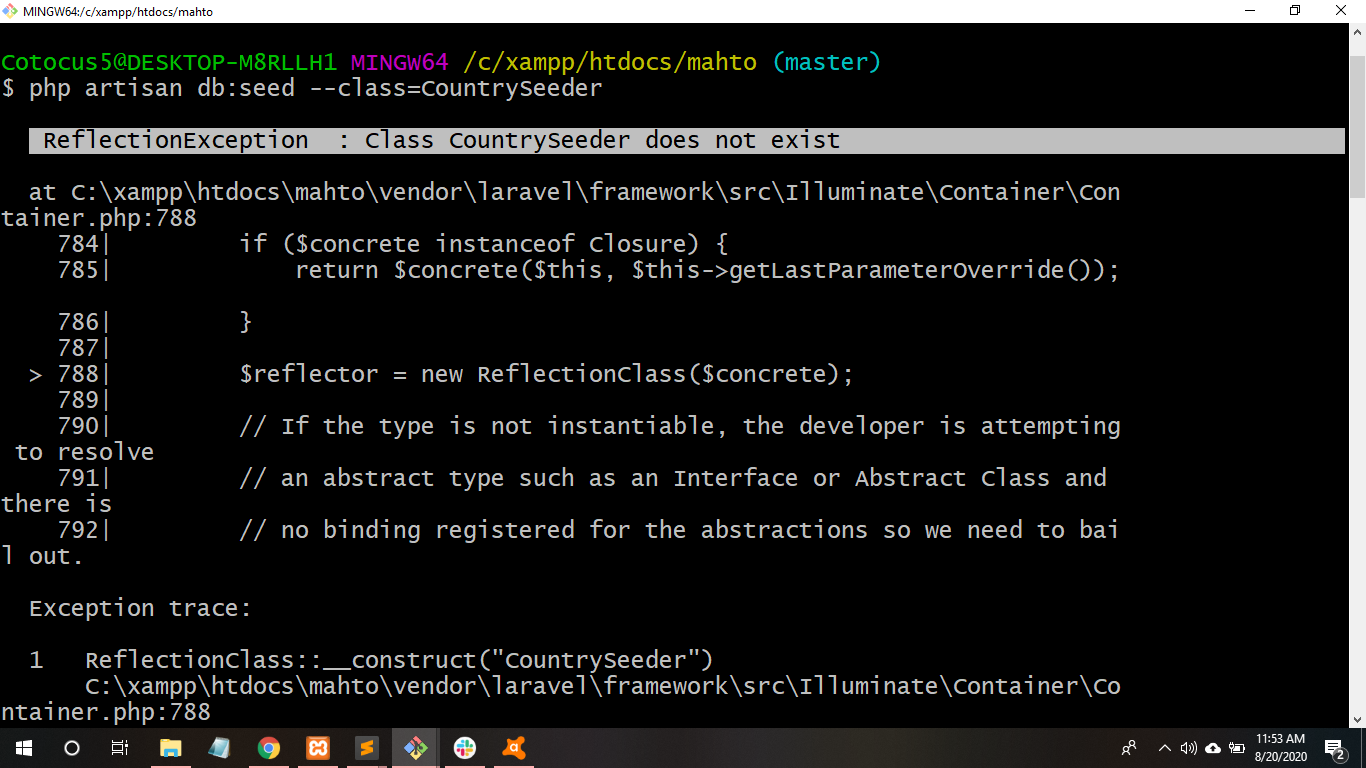Click the Git Bash icon in the title bar
This screenshot has height=768, width=1366.
click(10, 11)
